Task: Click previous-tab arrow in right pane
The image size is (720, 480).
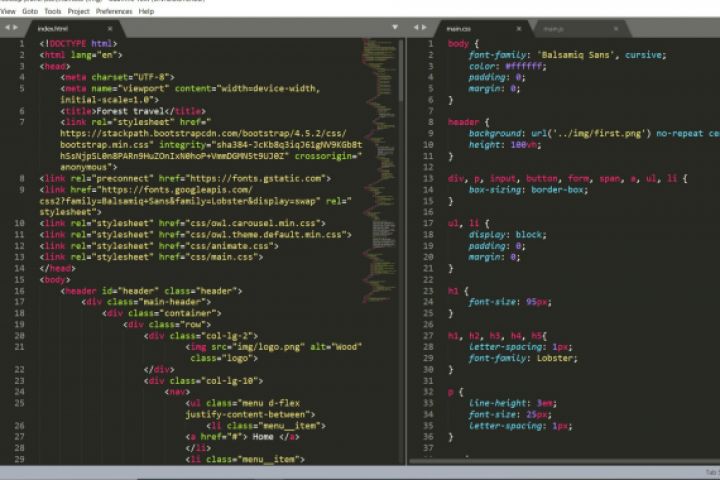Action: point(416,28)
